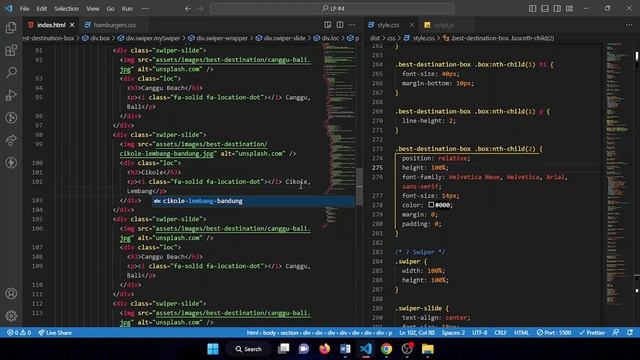Open File Explorer from the taskbar
Viewport: 640px width, 360px height.
[427, 349]
